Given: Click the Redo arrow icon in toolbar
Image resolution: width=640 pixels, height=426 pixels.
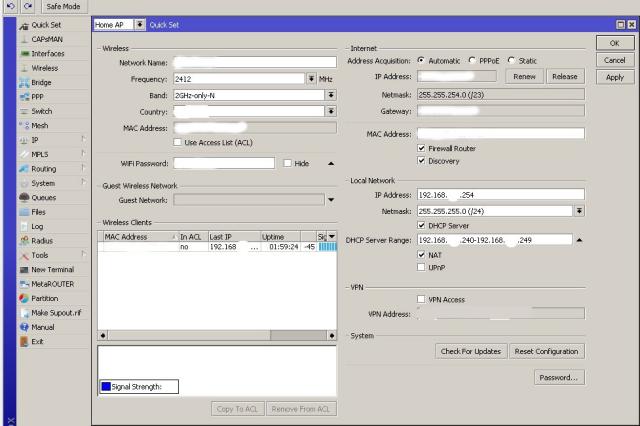Looking at the screenshot, I should click(x=27, y=7).
